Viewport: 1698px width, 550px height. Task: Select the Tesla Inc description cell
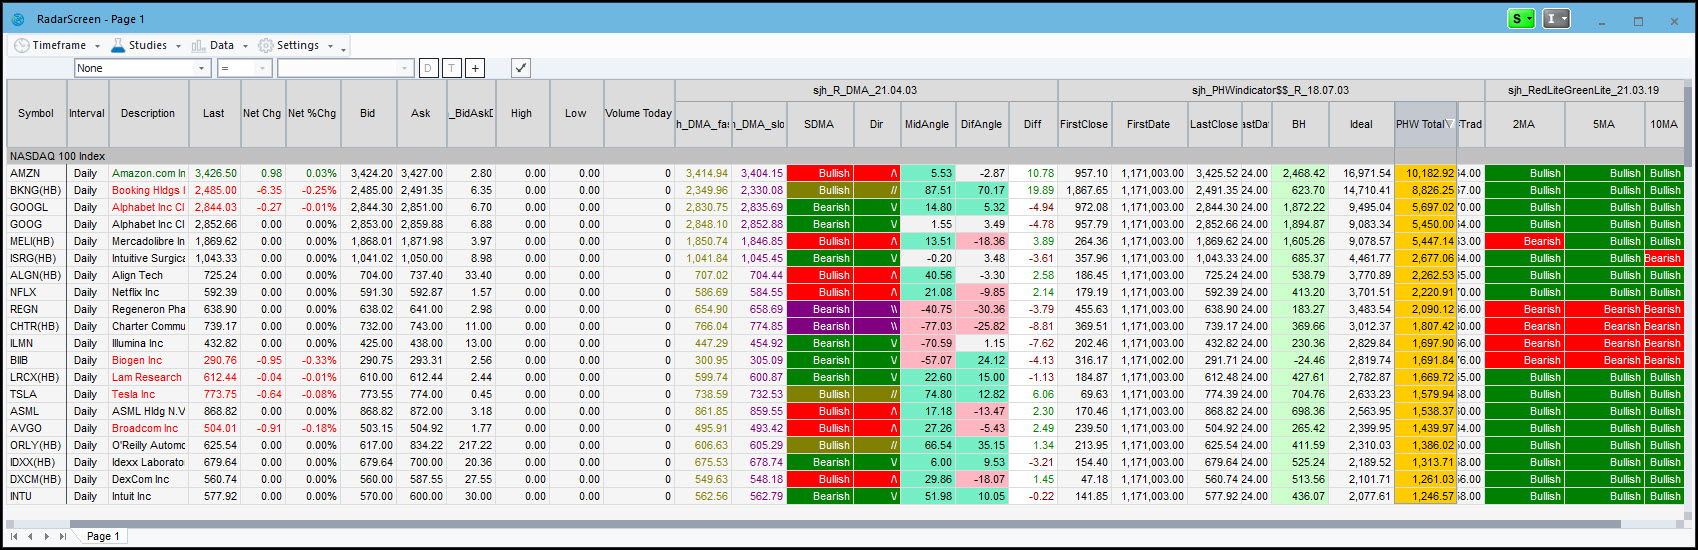[x=148, y=394]
